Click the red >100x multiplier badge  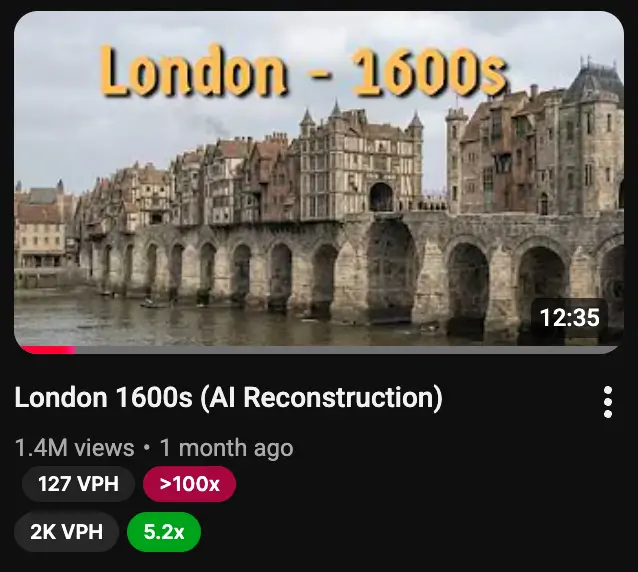pos(190,484)
